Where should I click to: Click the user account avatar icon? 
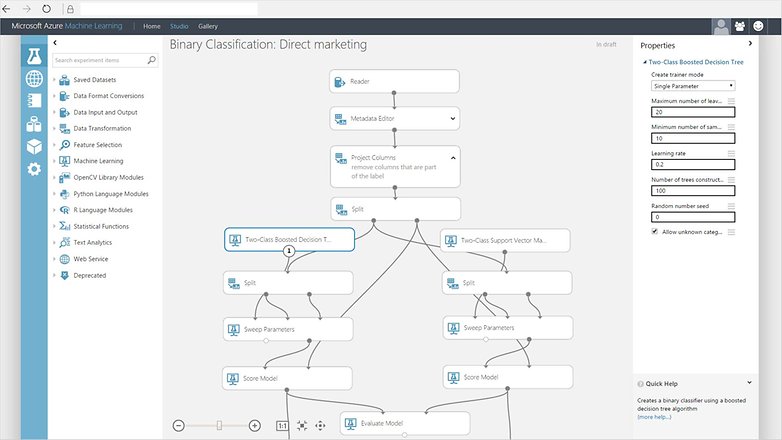[x=721, y=26]
